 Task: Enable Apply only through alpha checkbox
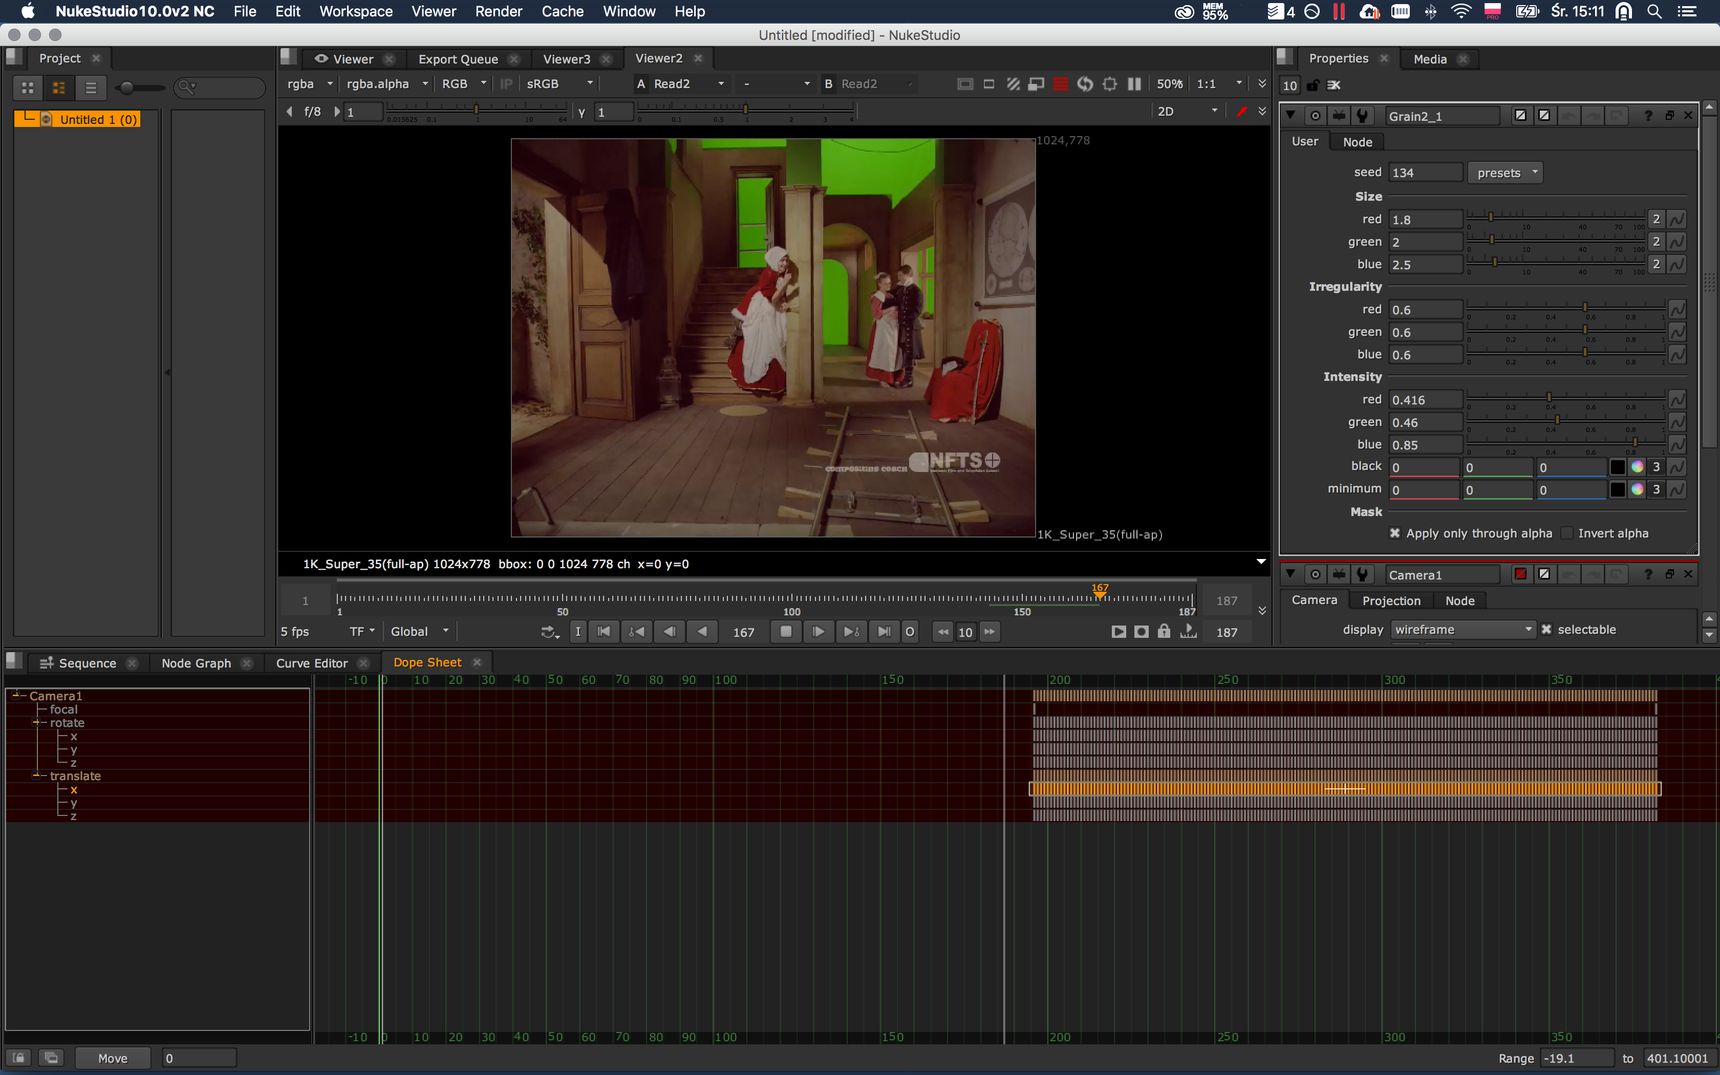(x=1395, y=533)
